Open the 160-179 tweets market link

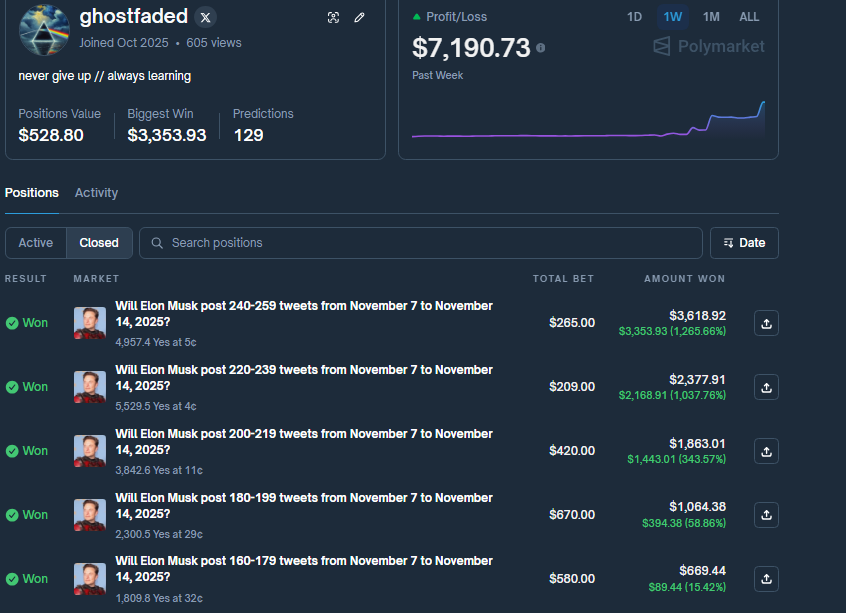coord(304,569)
